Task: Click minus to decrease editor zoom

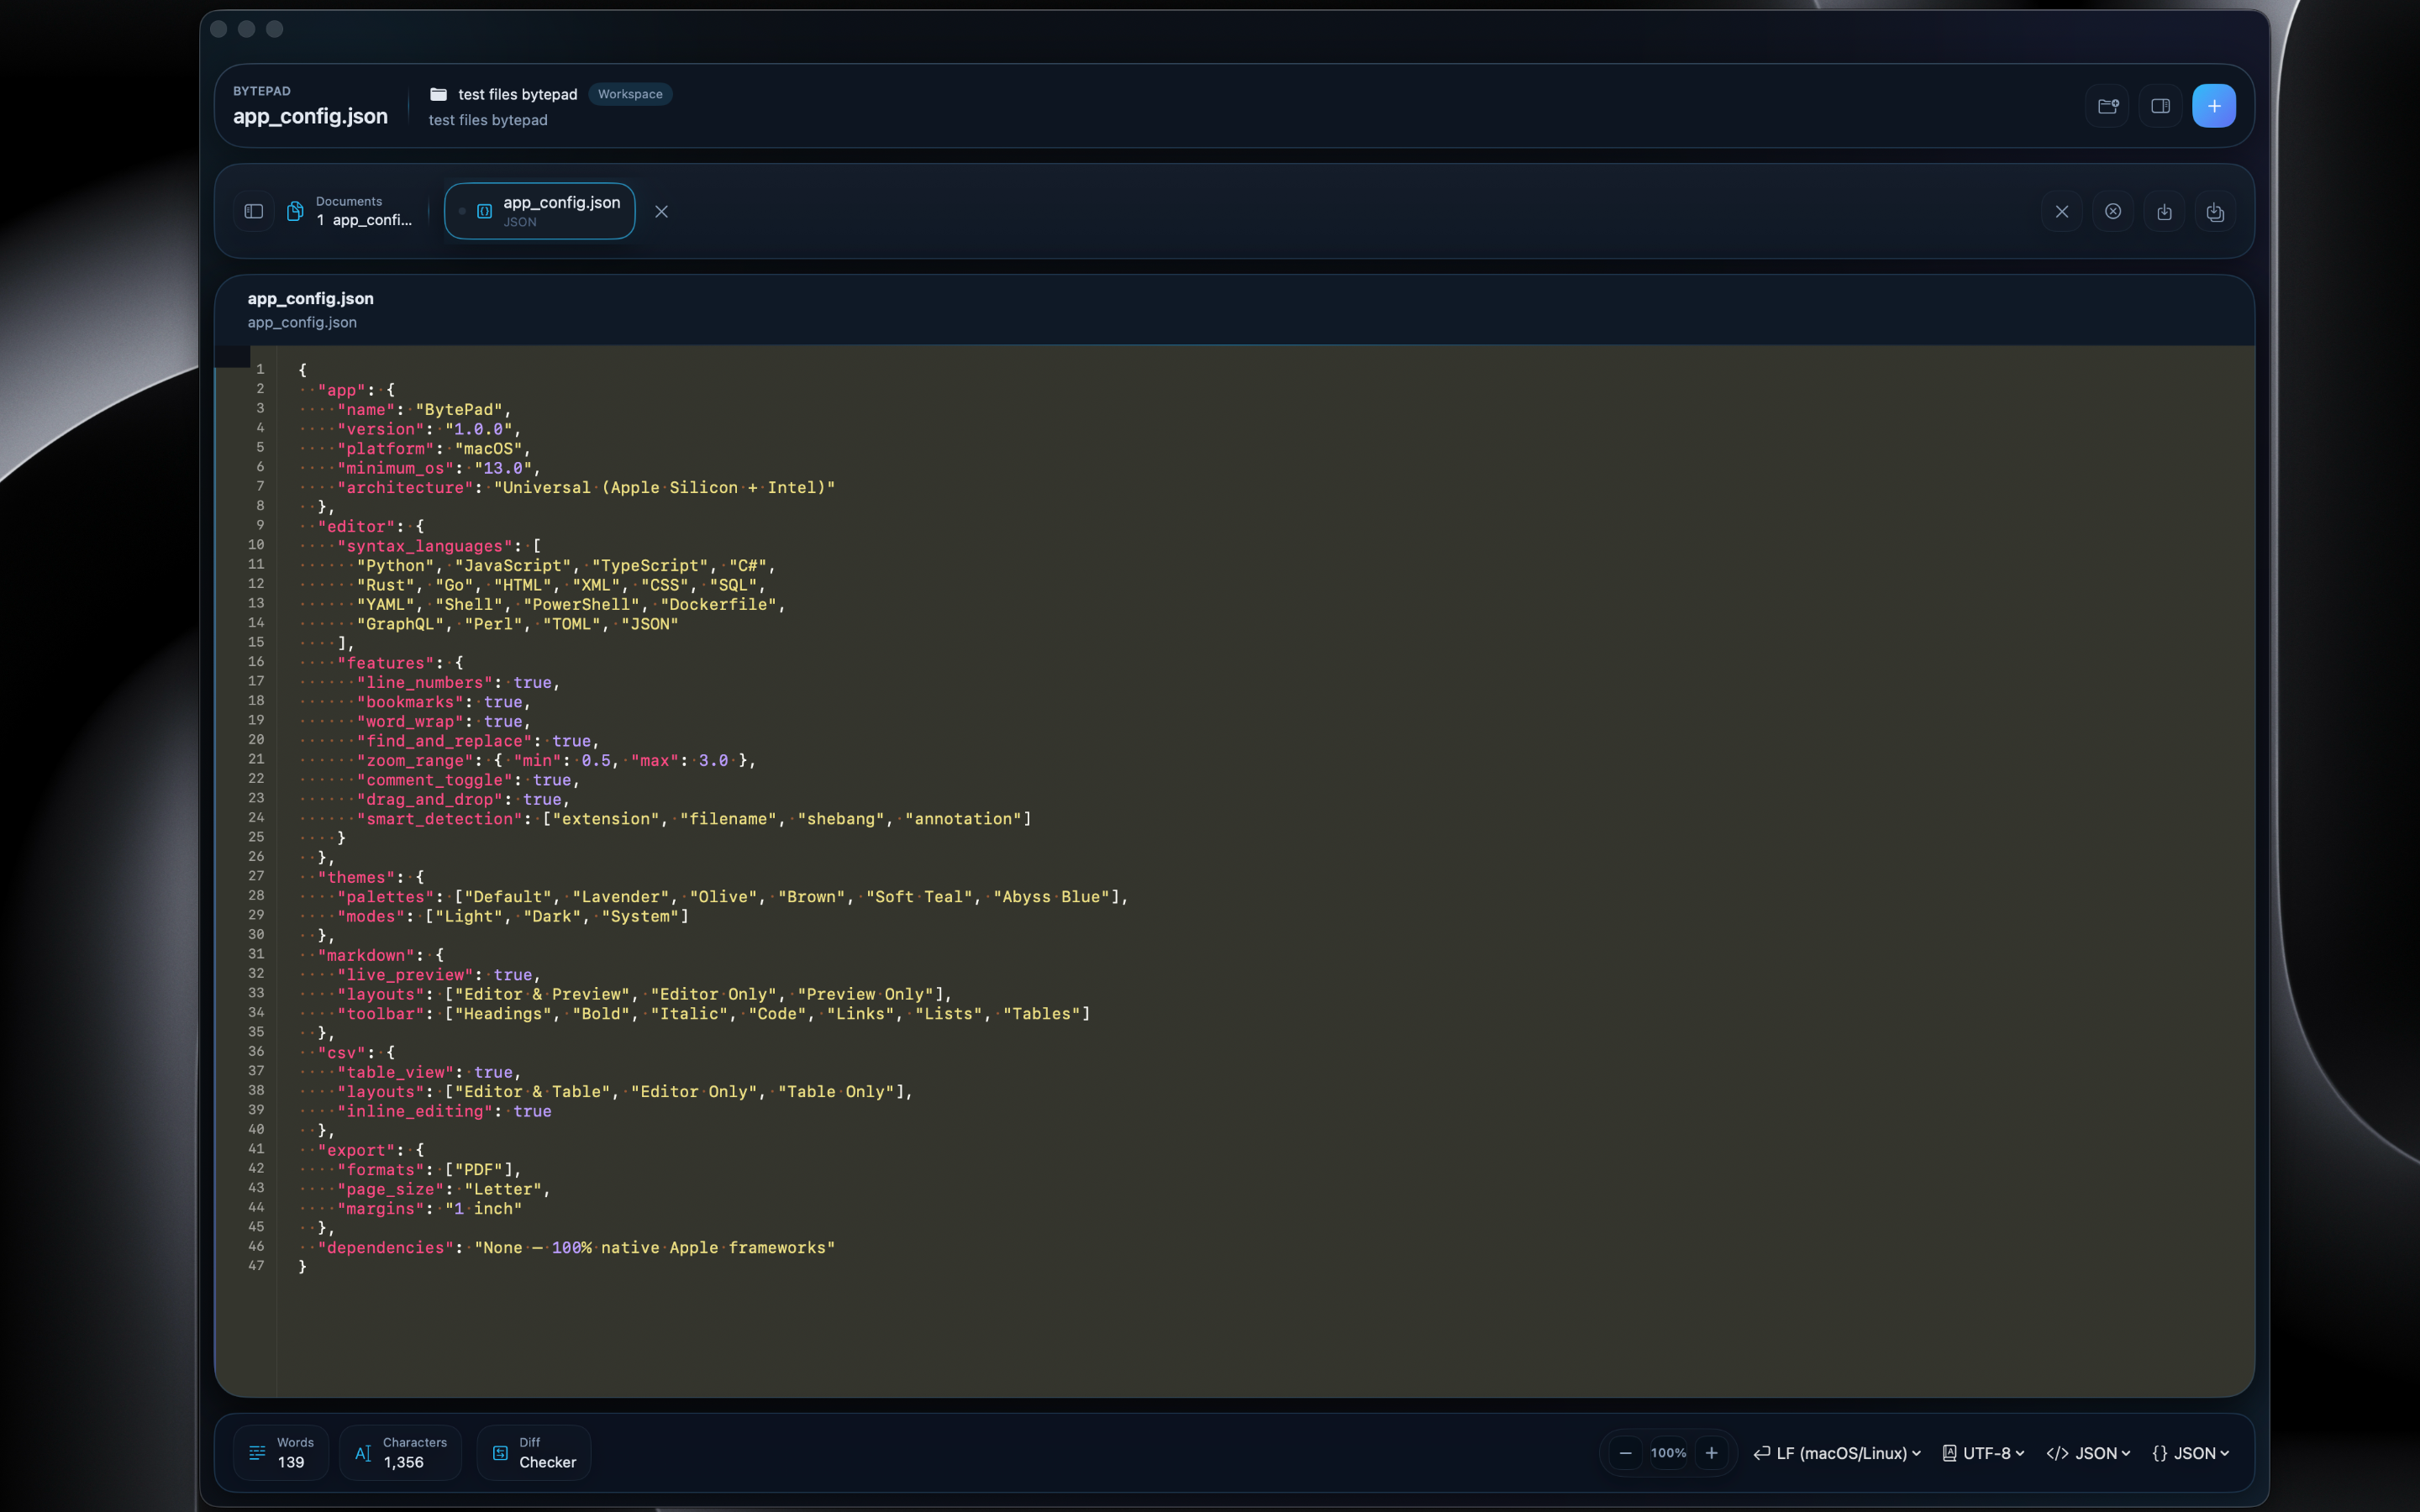Action: [1625, 1452]
